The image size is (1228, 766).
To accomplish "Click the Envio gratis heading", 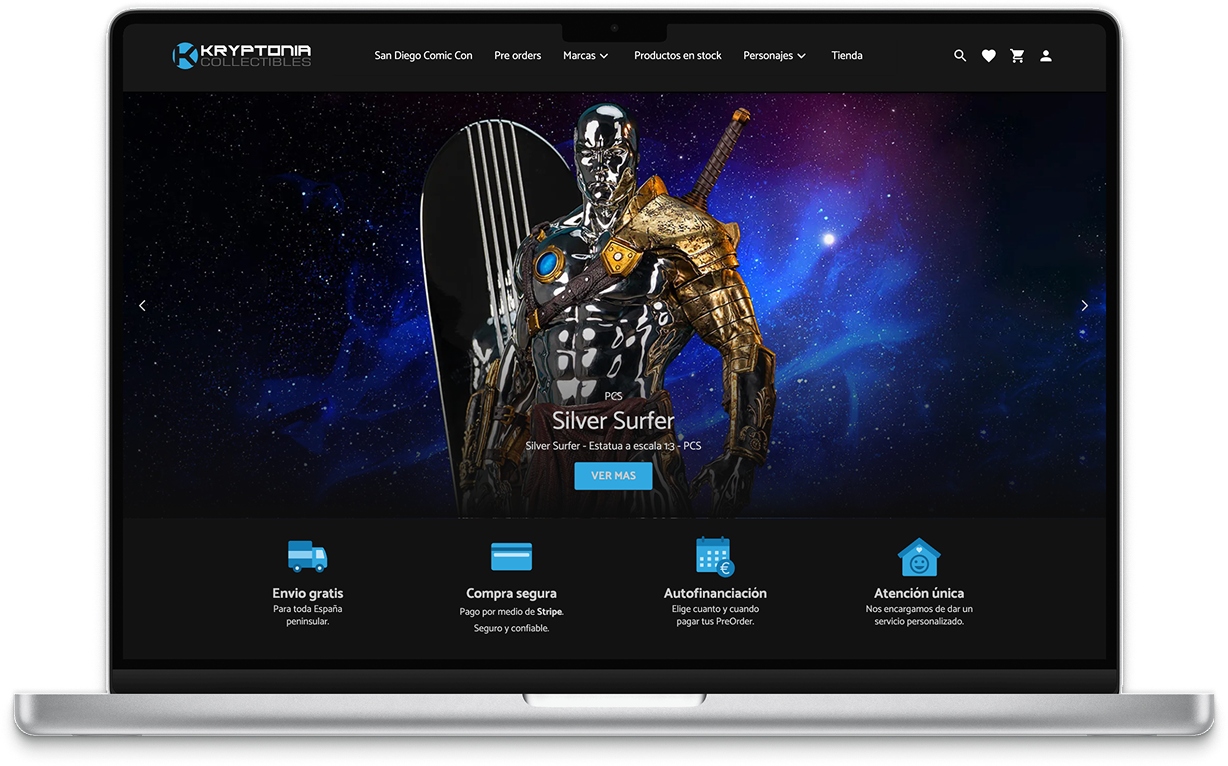I will point(308,593).
